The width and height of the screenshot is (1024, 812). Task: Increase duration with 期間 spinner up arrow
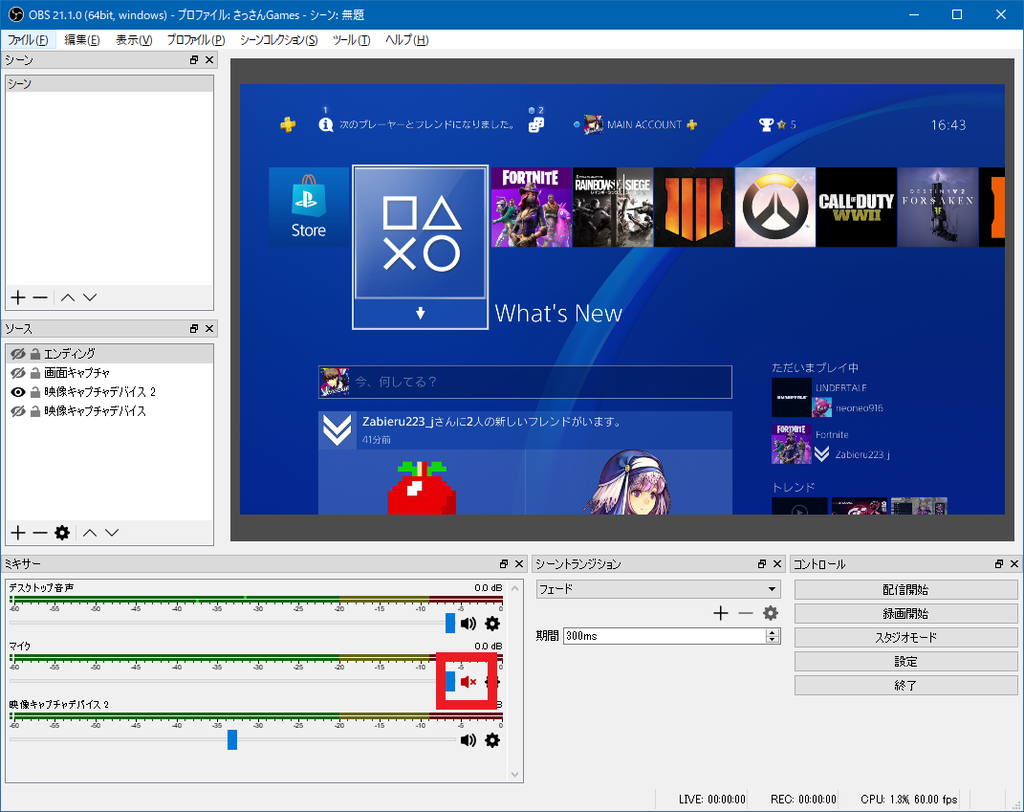[773, 632]
